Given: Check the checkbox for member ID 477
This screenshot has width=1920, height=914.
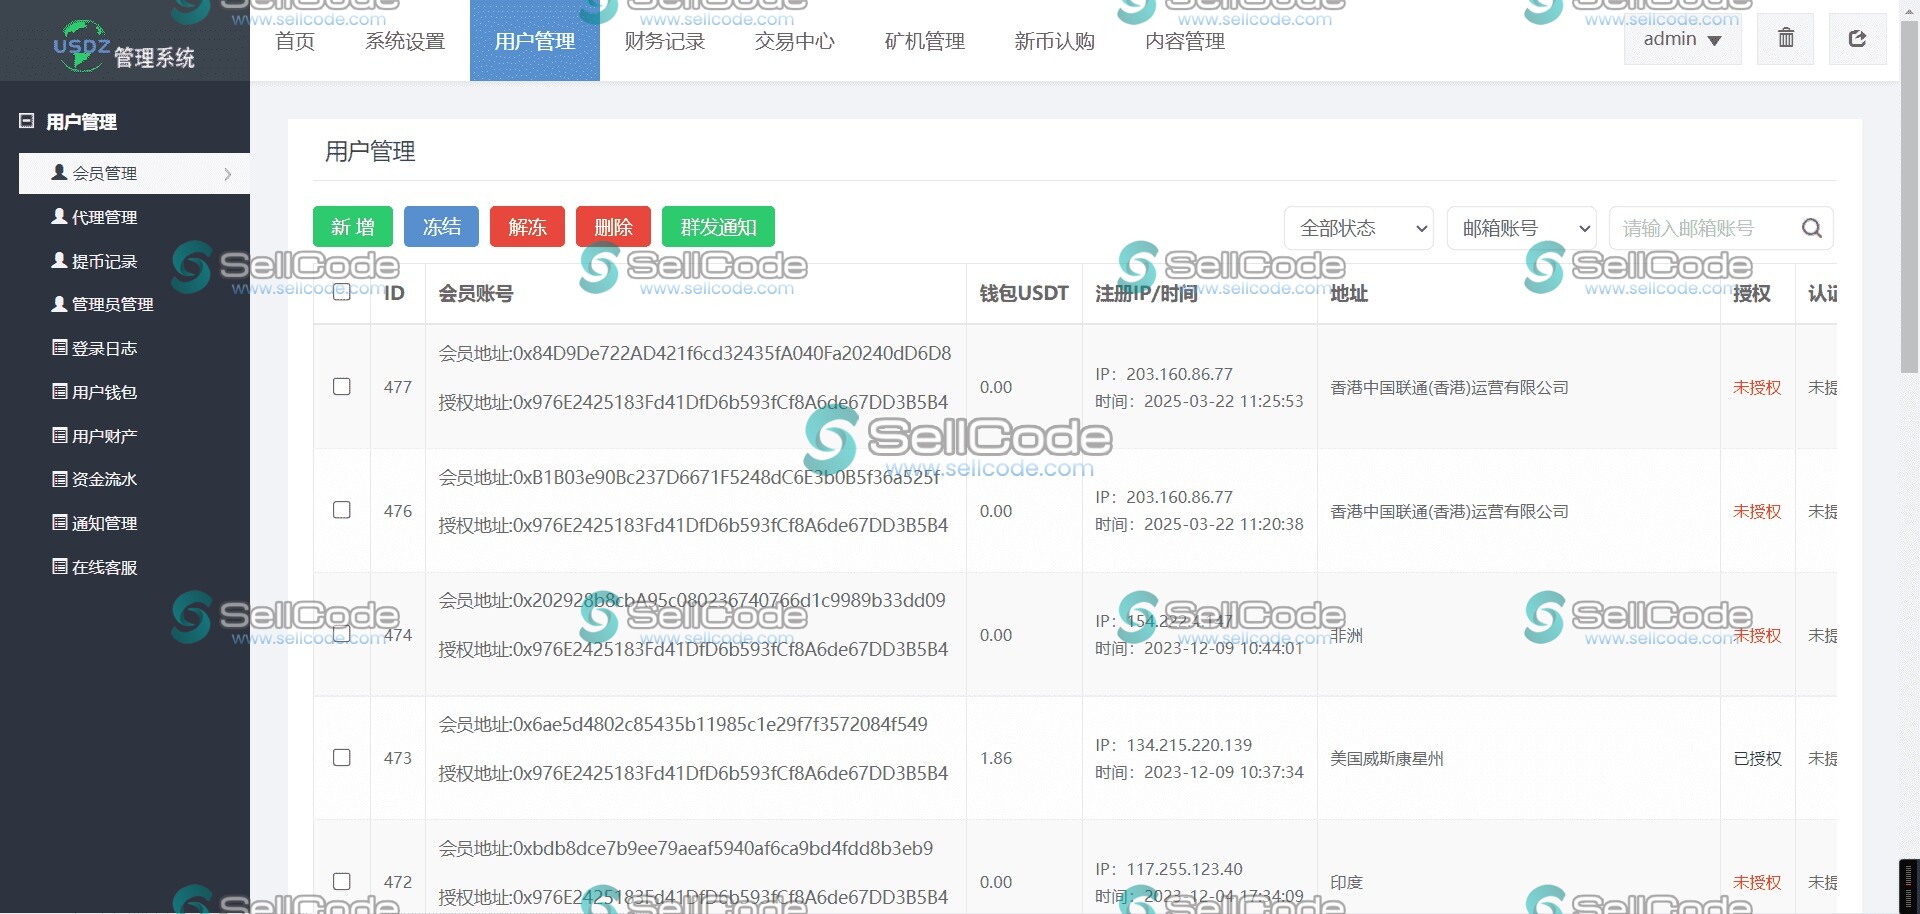Looking at the screenshot, I should pos(341,386).
